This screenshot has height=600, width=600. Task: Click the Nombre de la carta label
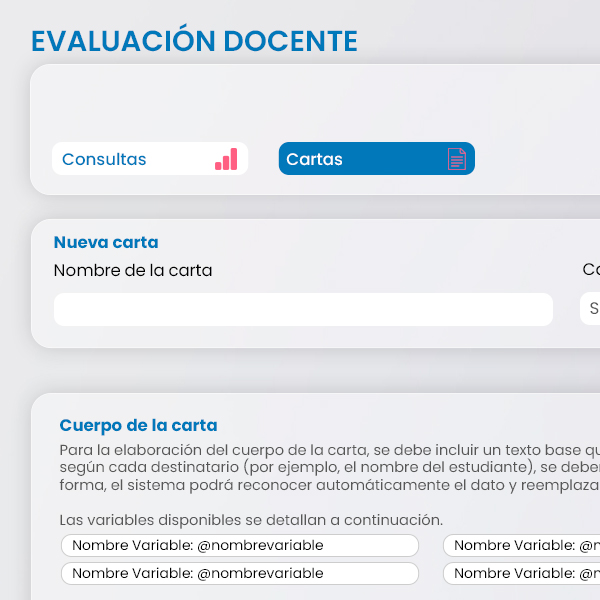[x=133, y=270]
